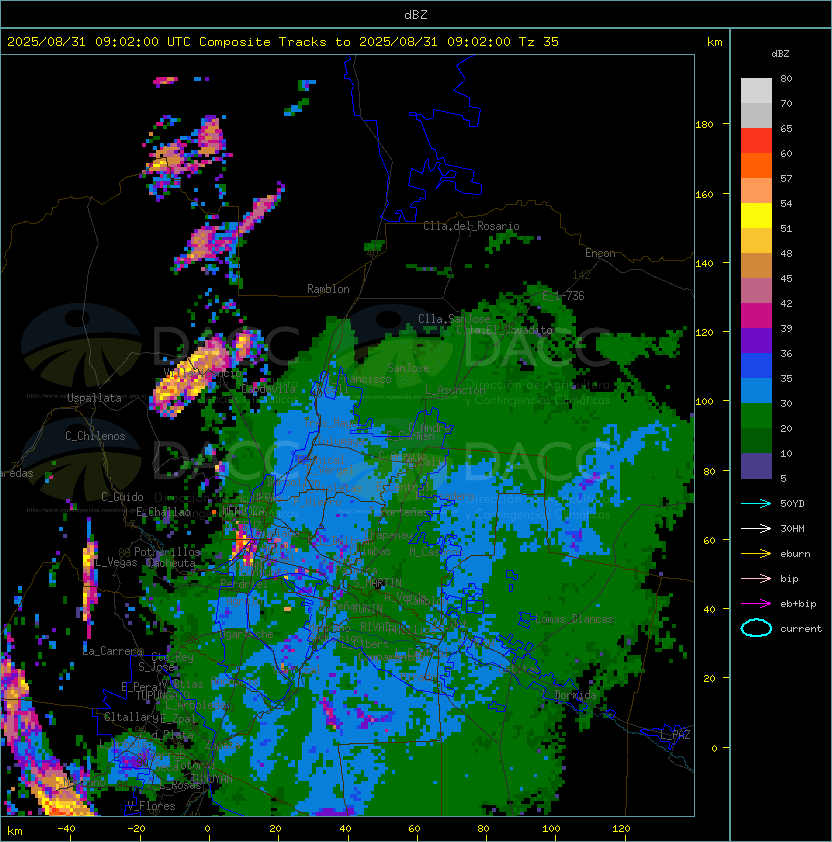Select the dark orange 57 dBZ swatch
The width and height of the screenshot is (832, 842).
coord(756,165)
